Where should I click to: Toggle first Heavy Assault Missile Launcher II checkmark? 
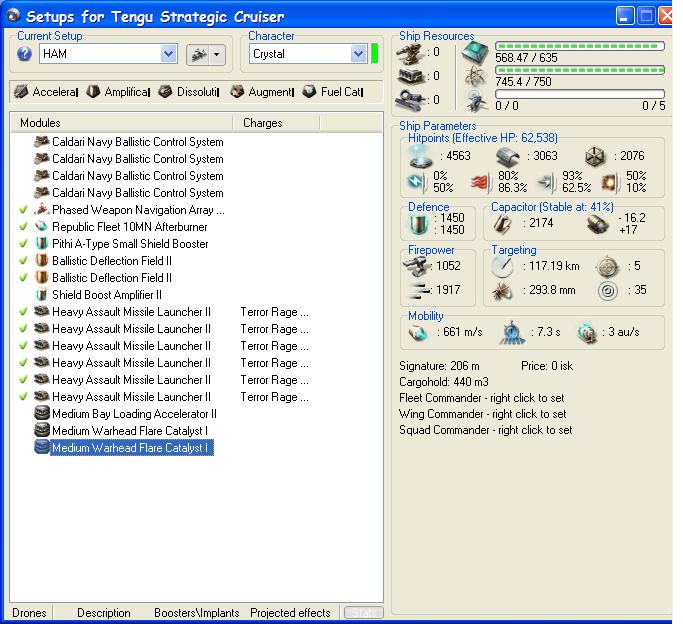24,312
